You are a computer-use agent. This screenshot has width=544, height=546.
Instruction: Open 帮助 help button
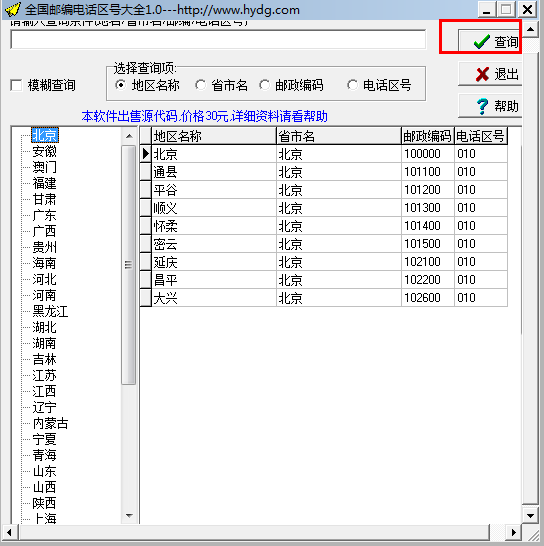click(490, 106)
